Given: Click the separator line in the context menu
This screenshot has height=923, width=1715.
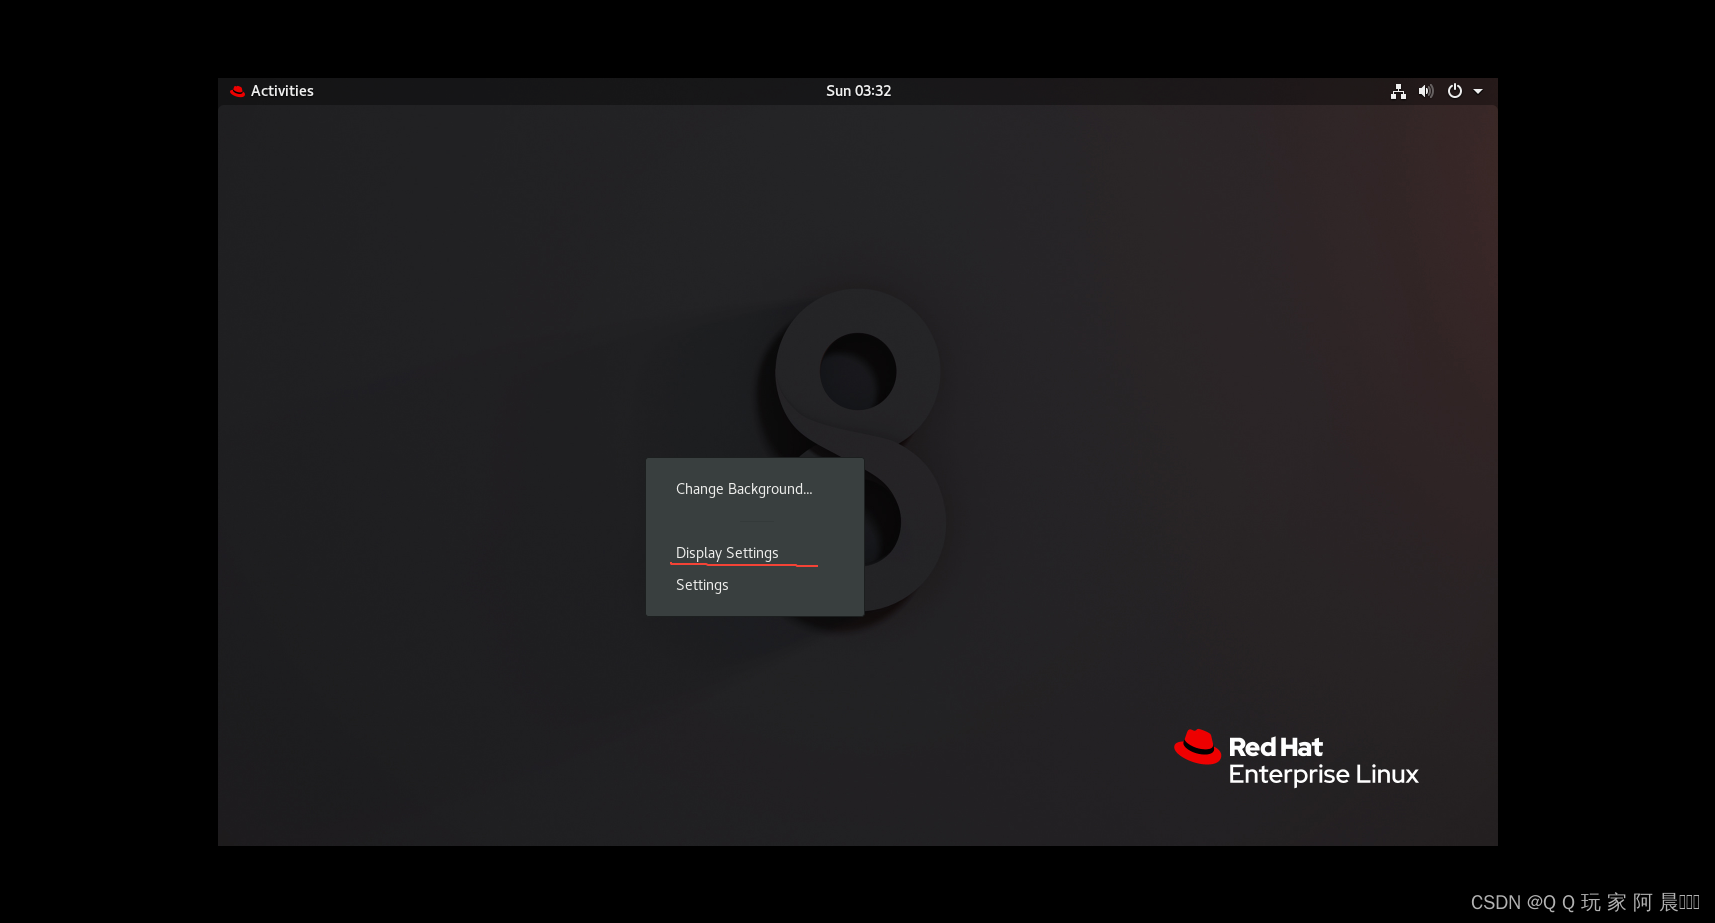Looking at the screenshot, I should click(x=755, y=521).
